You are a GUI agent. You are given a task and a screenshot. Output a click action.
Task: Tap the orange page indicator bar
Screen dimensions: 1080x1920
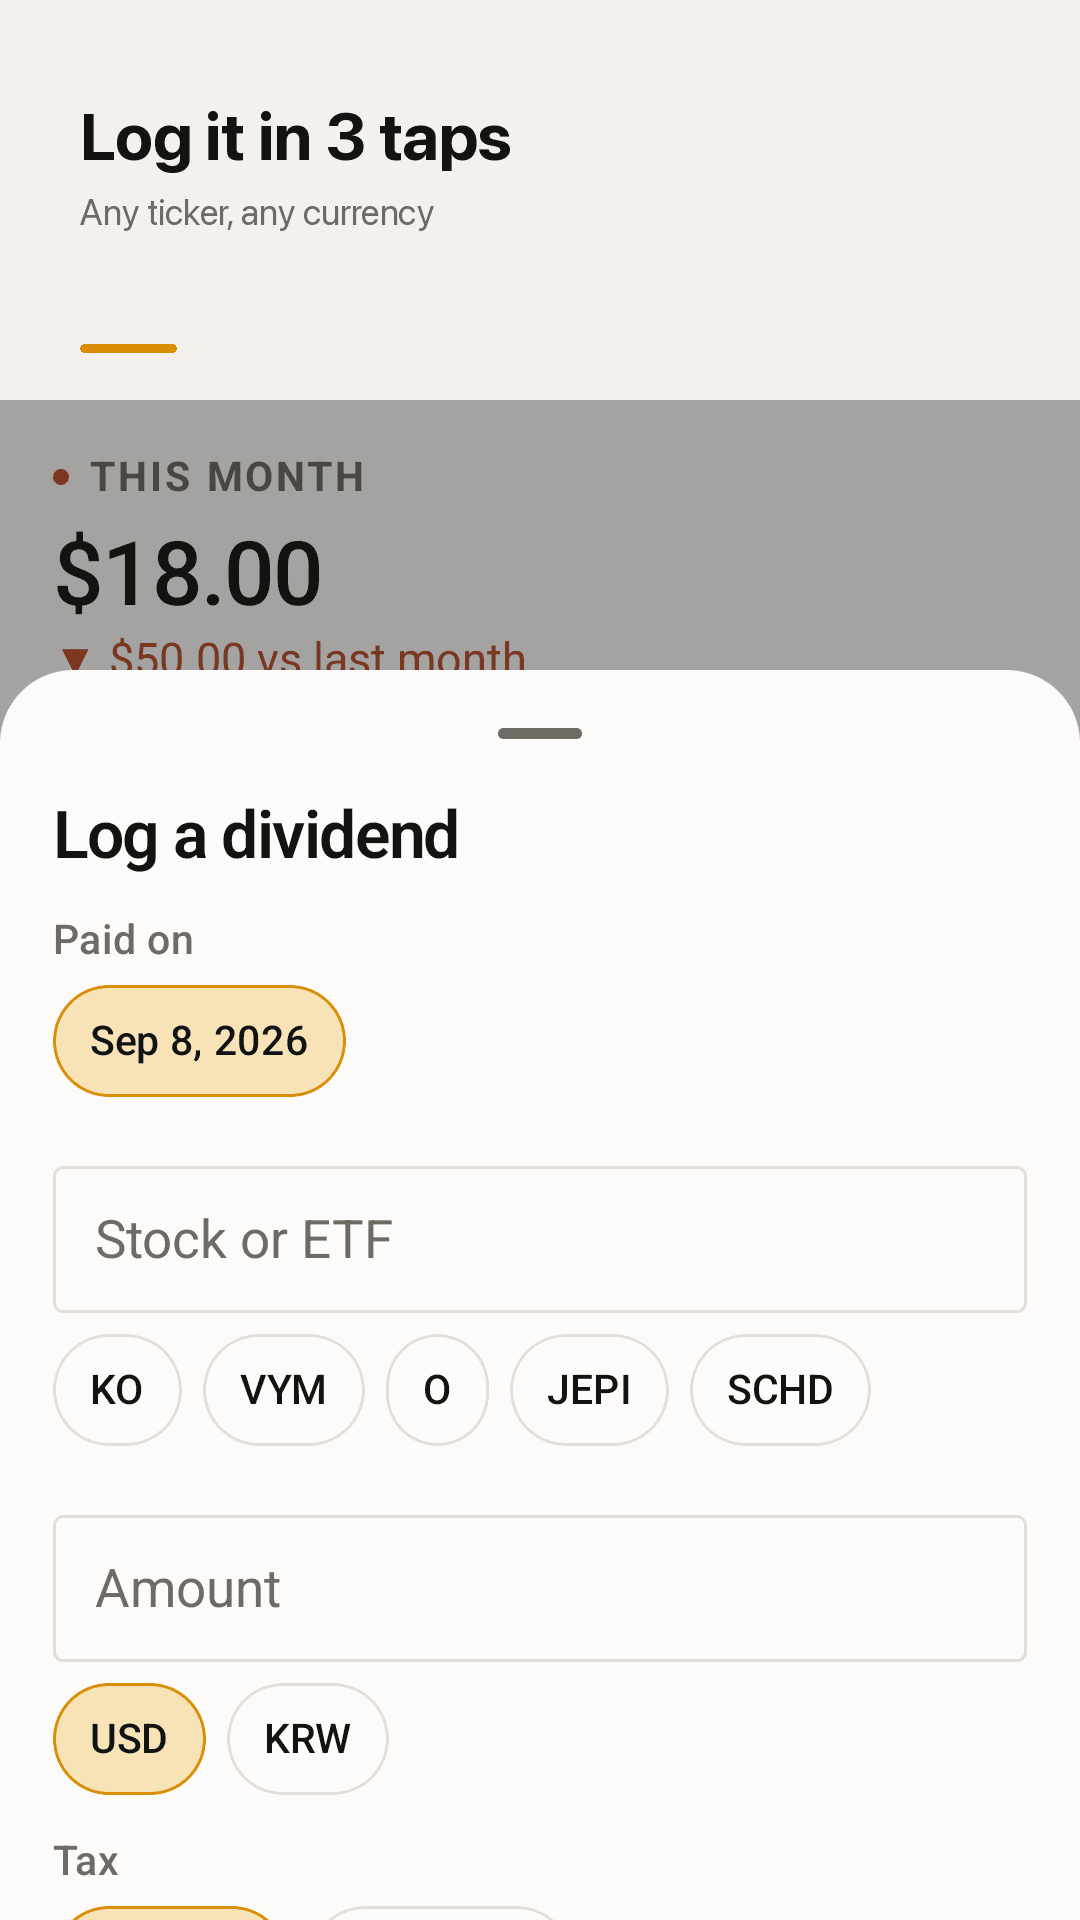point(128,348)
